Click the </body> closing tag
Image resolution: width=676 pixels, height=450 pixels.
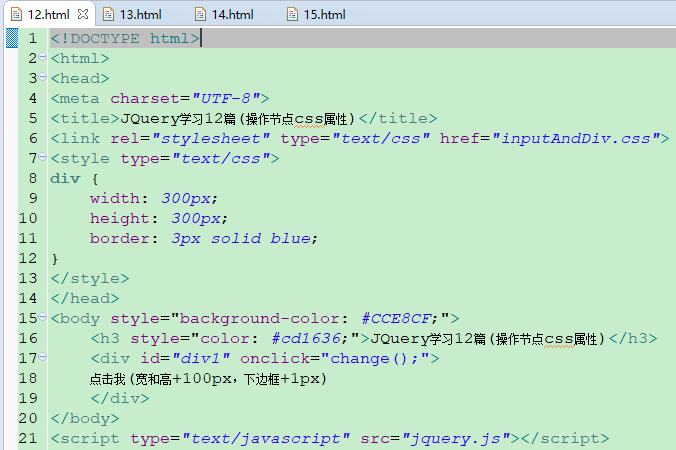tap(85, 419)
